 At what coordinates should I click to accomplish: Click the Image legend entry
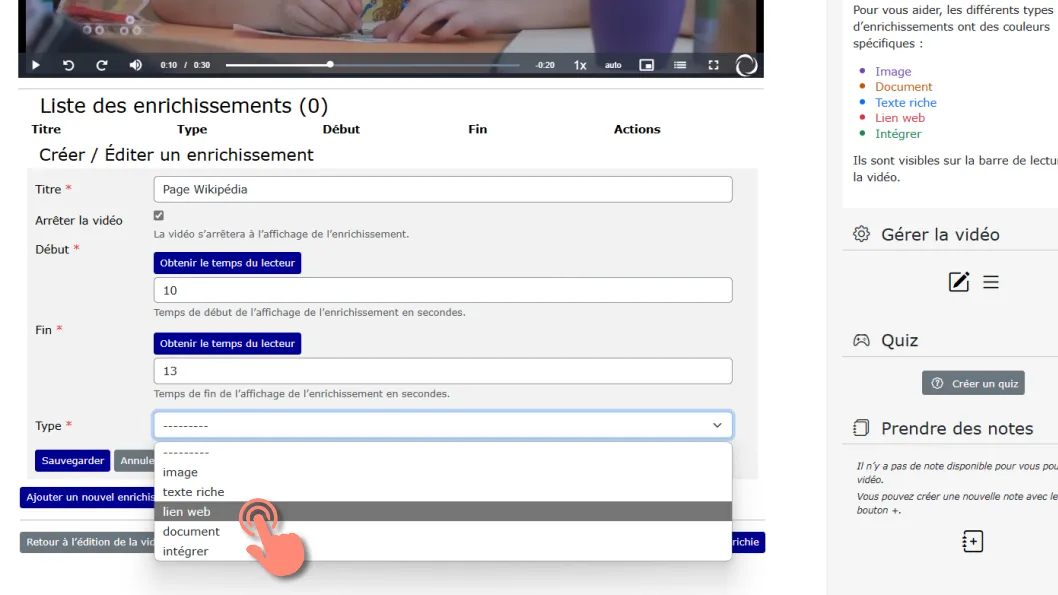coord(893,72)
